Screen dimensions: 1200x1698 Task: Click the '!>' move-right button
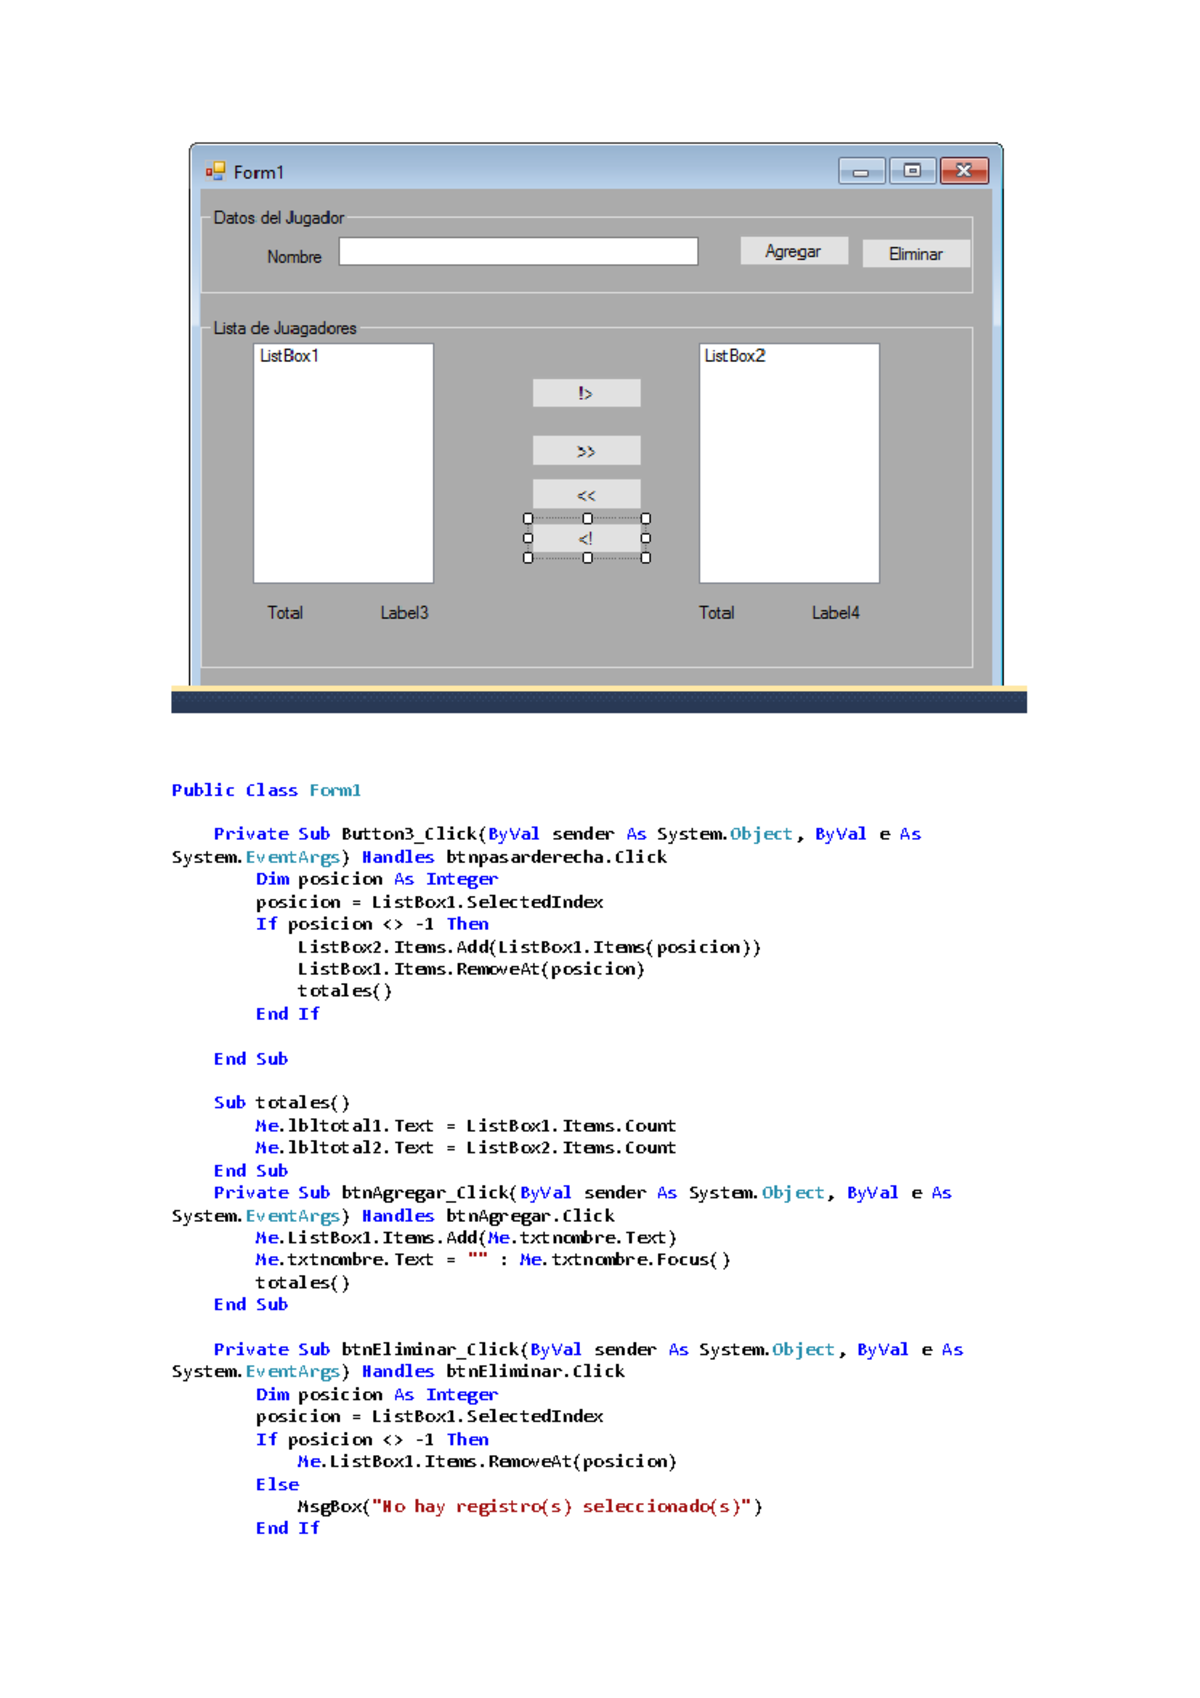click(x=586, y=394)
